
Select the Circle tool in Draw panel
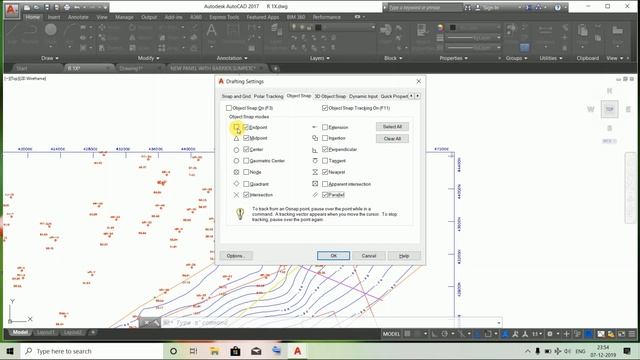pyautogui.click(x=51, y=30)
